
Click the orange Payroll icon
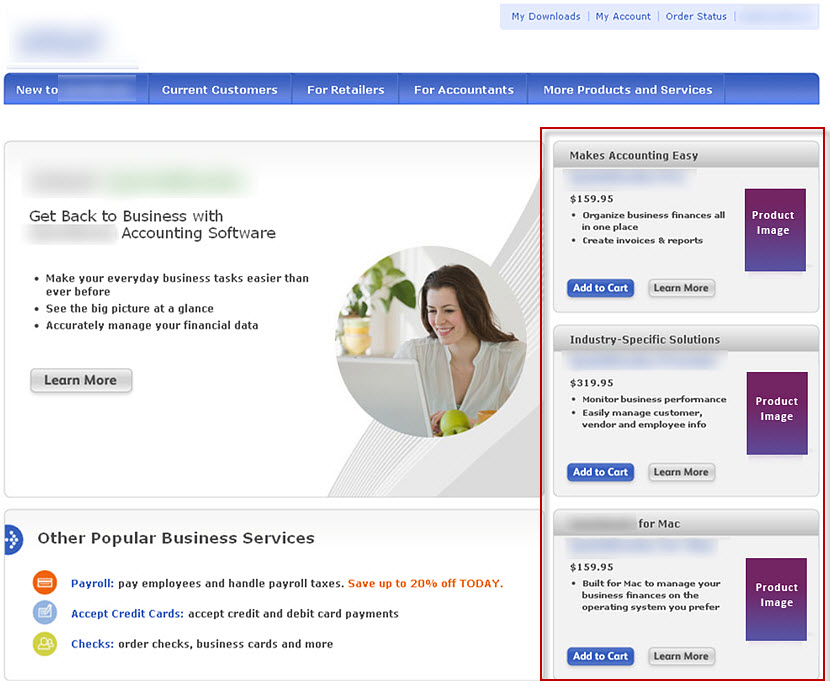pos(44,581)
